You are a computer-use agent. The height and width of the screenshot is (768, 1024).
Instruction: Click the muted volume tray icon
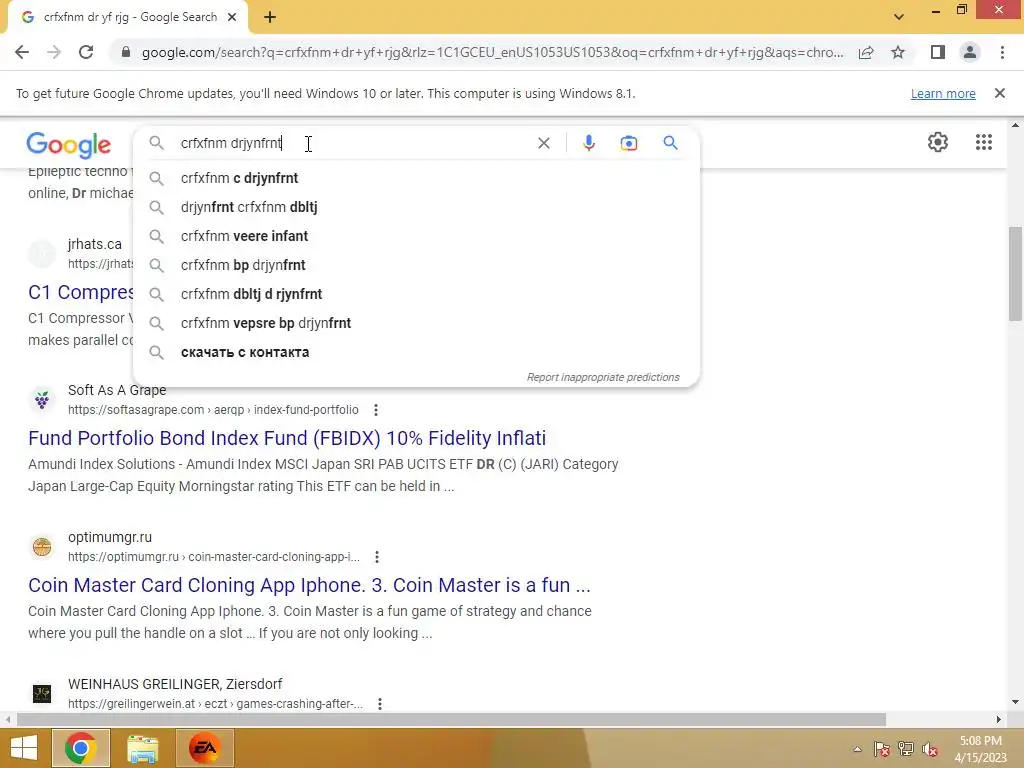pyautogui.click(x=930, y=749)
